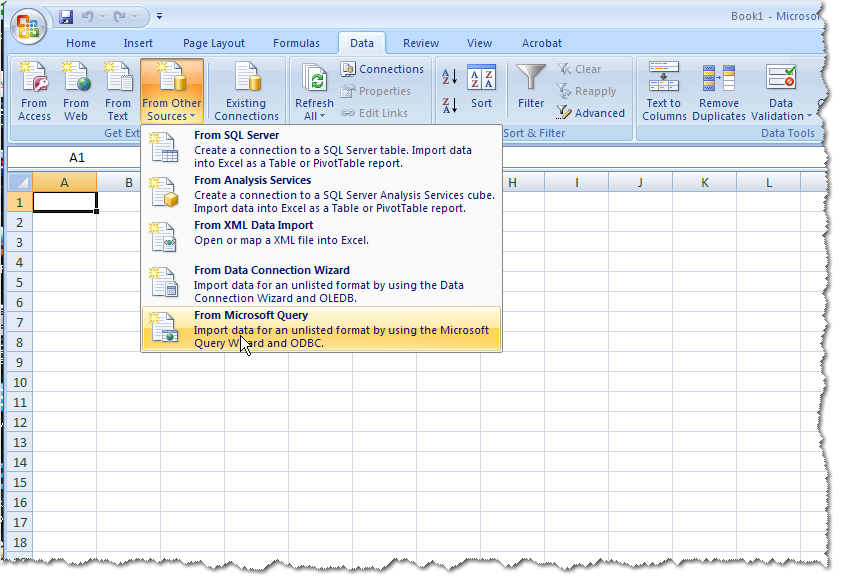
Task: Select column K header
Action: click(x=705, y=183)
